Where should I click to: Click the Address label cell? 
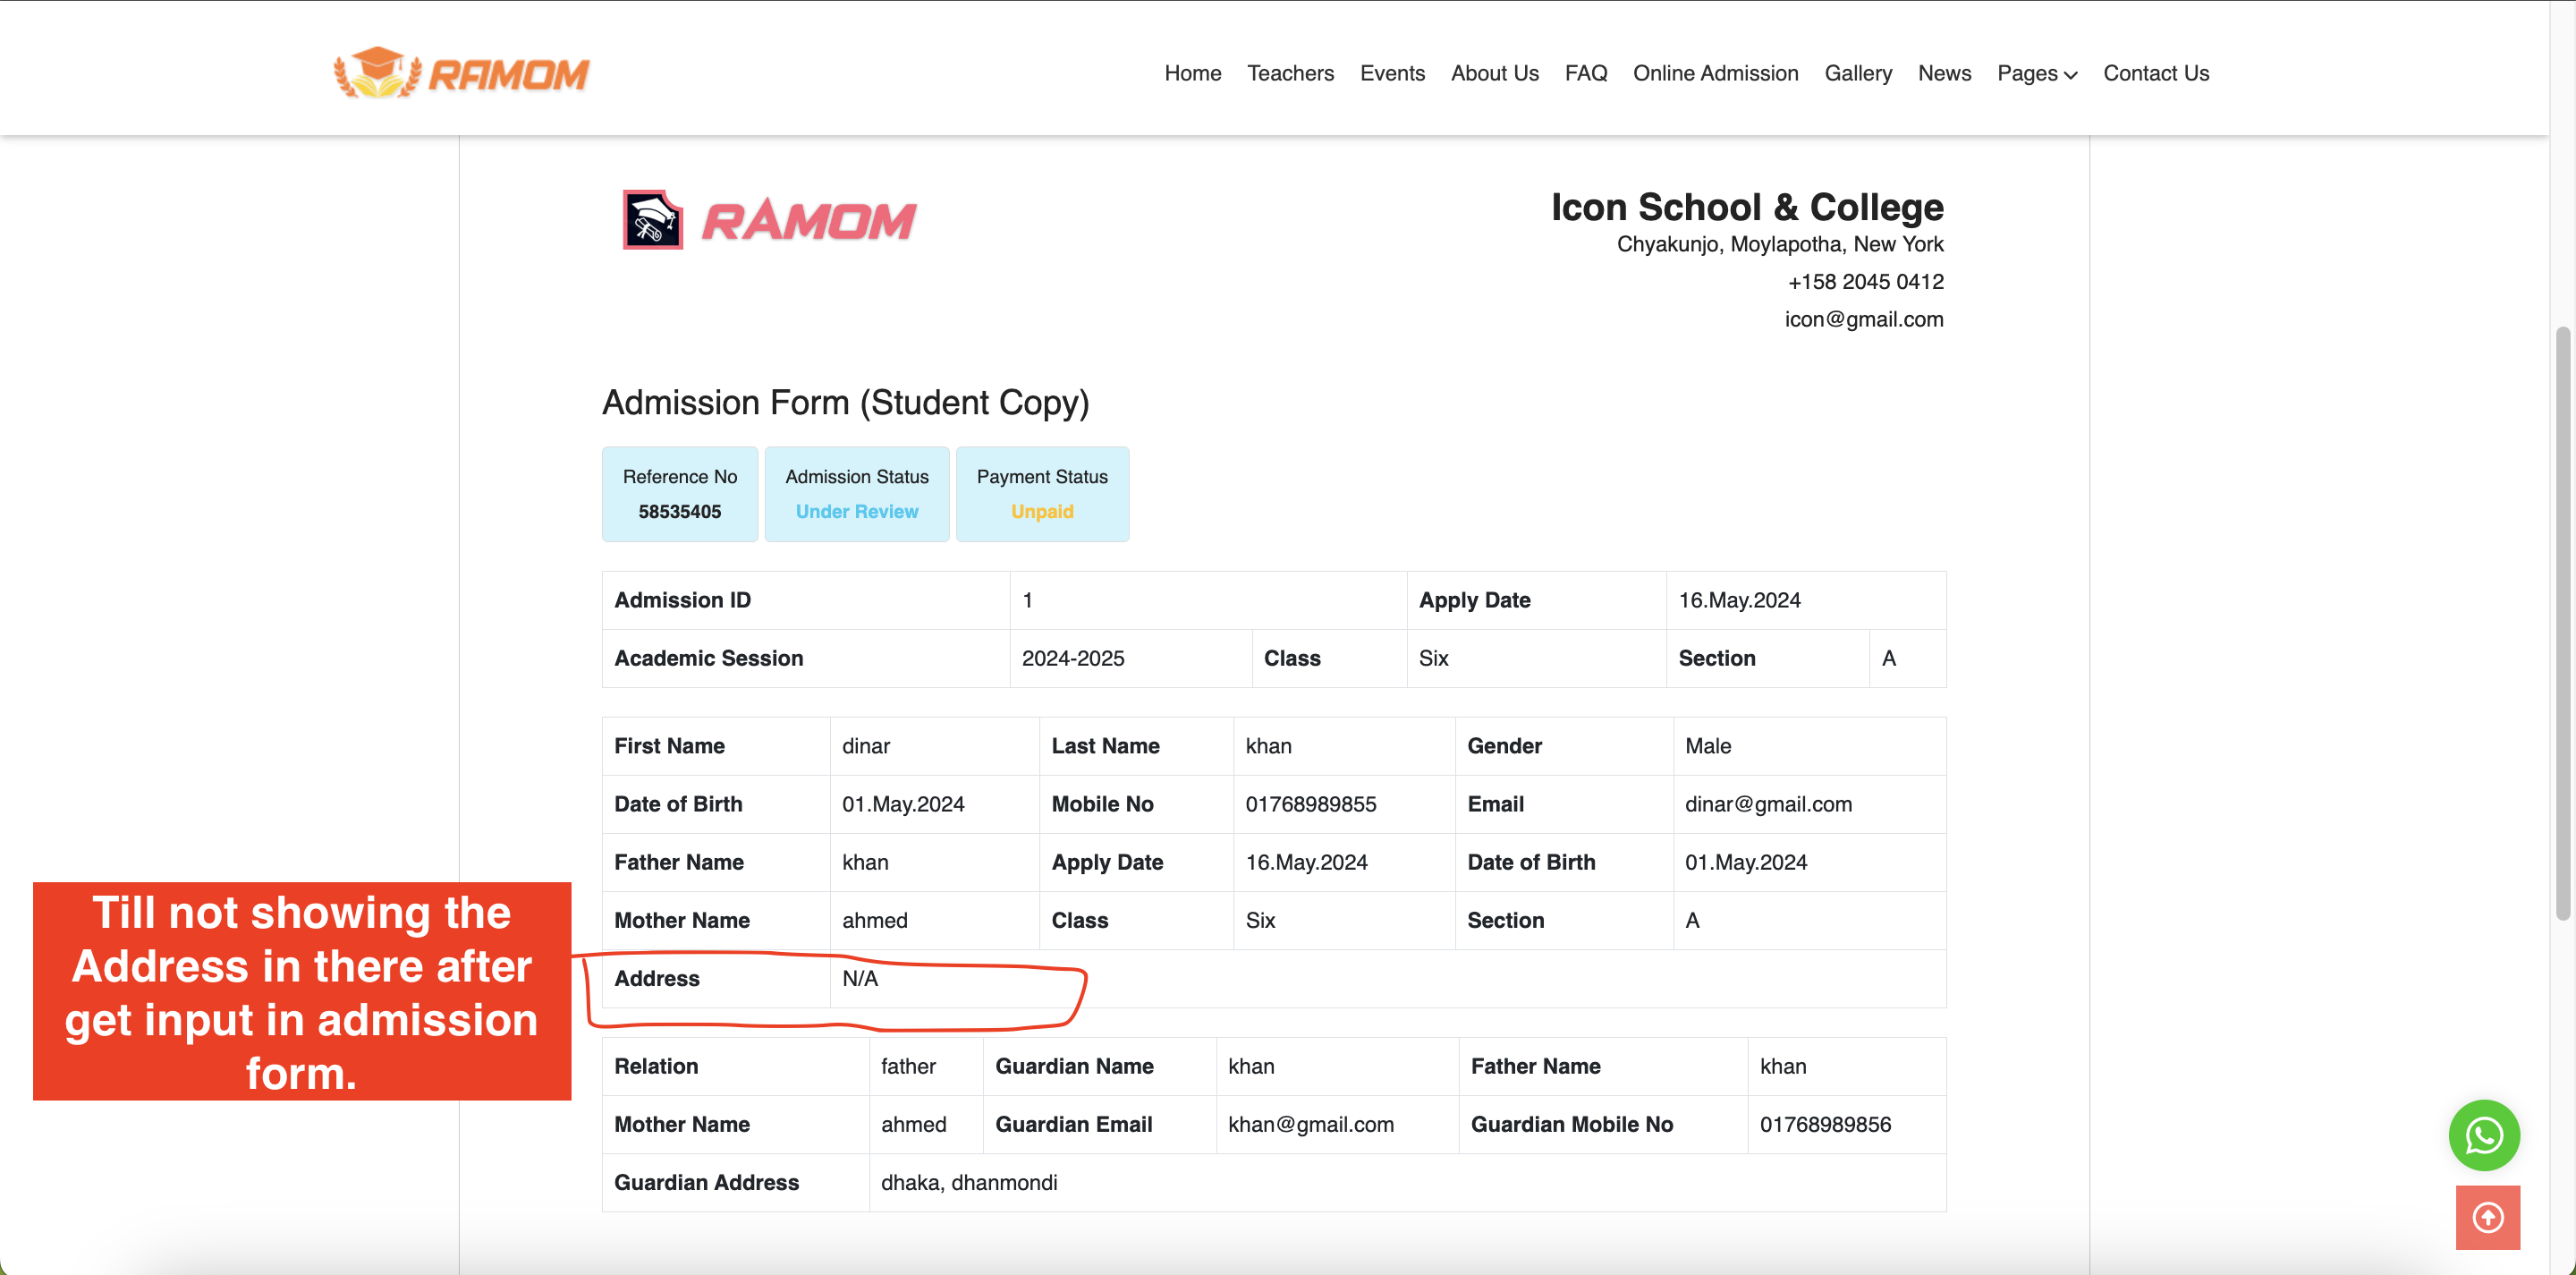coord(716,978)
